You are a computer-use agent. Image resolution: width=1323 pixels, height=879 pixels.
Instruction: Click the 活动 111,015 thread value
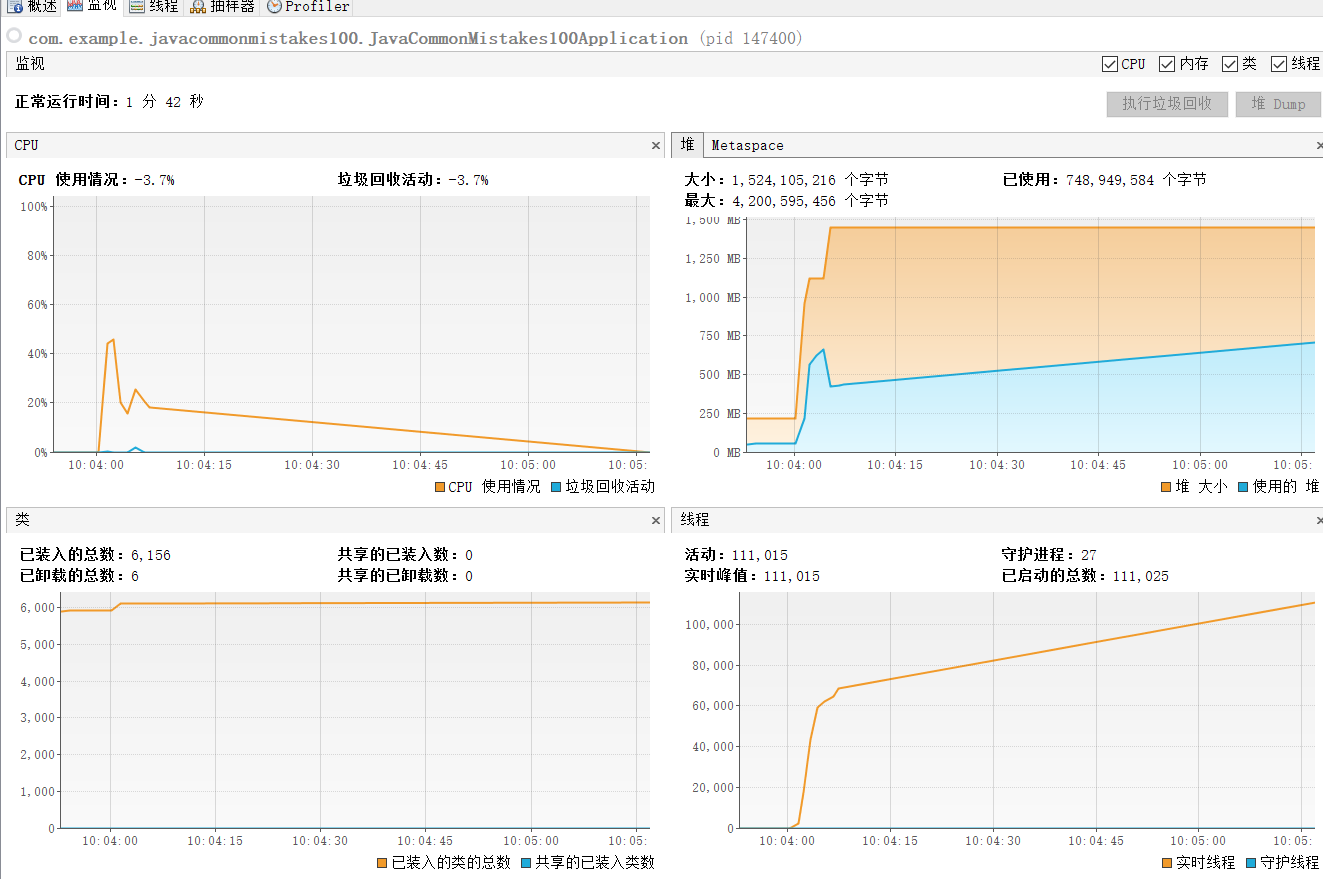[x=759, y=555]
